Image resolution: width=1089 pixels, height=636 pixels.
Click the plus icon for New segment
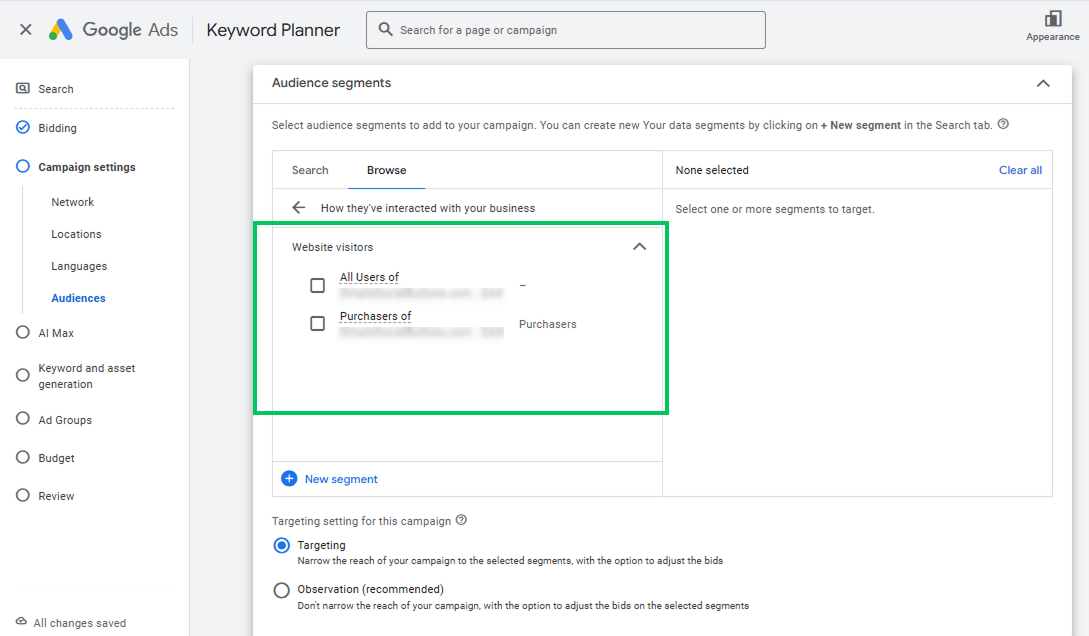click(289, 478)
